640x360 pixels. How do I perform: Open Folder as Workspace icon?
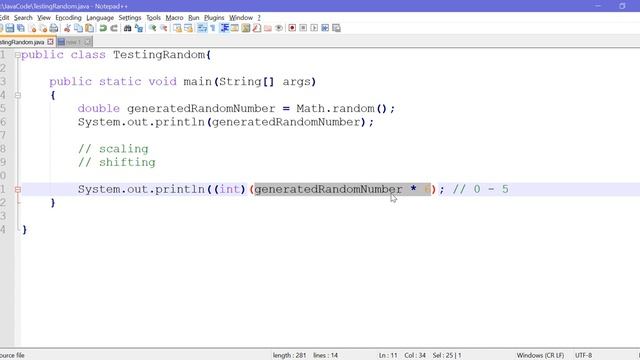coord(268,28)
